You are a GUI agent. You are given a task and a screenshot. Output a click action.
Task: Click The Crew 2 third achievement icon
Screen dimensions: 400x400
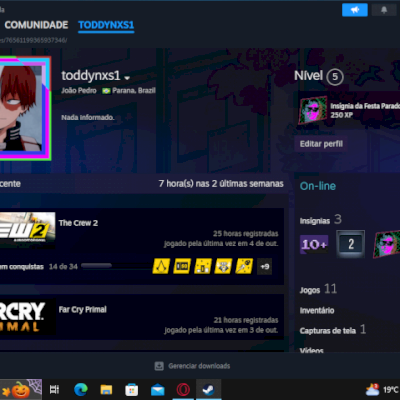coord(203,266)
